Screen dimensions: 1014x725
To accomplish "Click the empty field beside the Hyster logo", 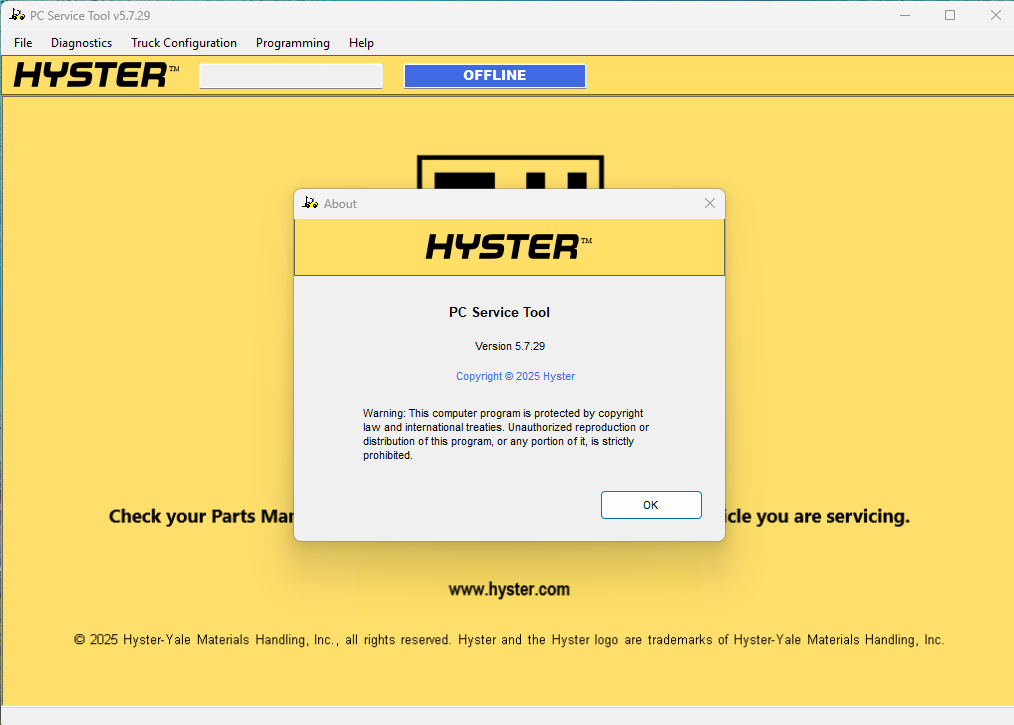I will [x=291, y=75].
